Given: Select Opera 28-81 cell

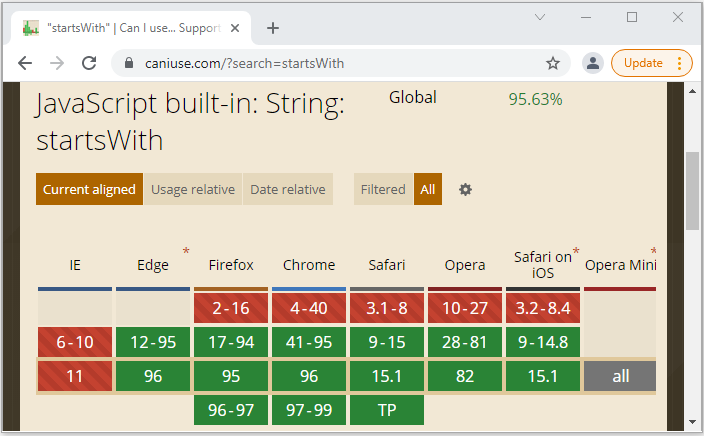Looking at the screenshot, I should [x=465, y=342].
